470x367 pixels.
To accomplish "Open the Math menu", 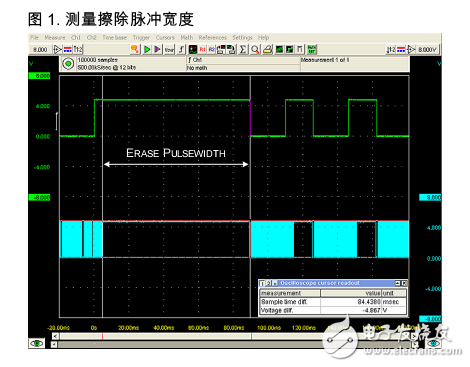I will 187,38.
